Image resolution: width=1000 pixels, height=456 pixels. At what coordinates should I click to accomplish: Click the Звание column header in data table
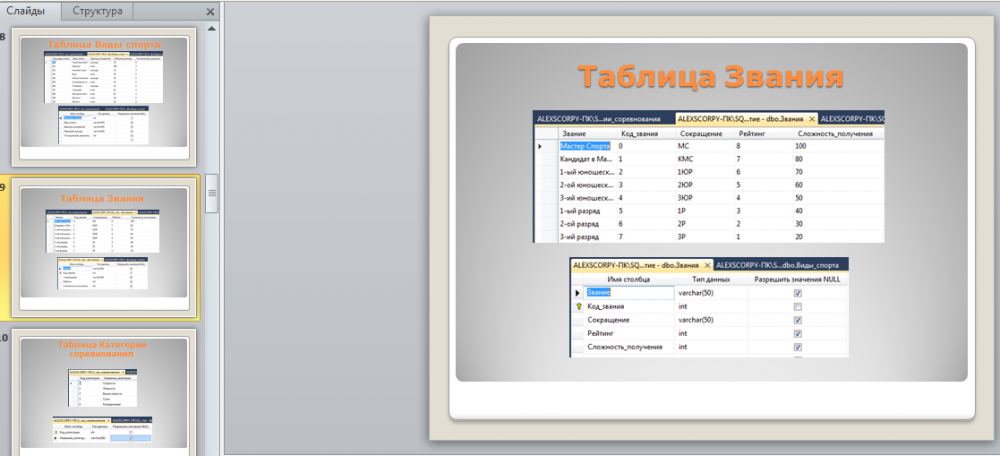[586, 133]
